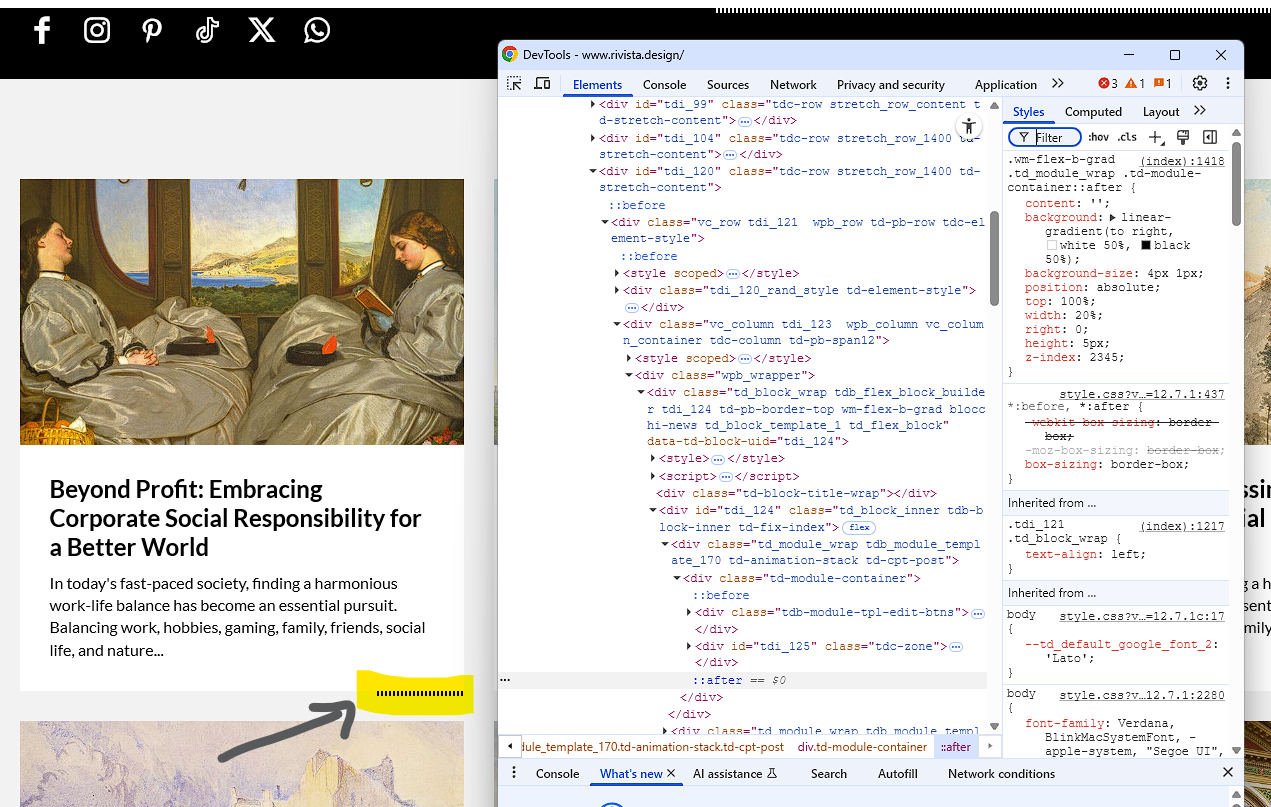1271x807 pixels.
Task: Collapse the div tdi_120 node
Action: point(592,171)
